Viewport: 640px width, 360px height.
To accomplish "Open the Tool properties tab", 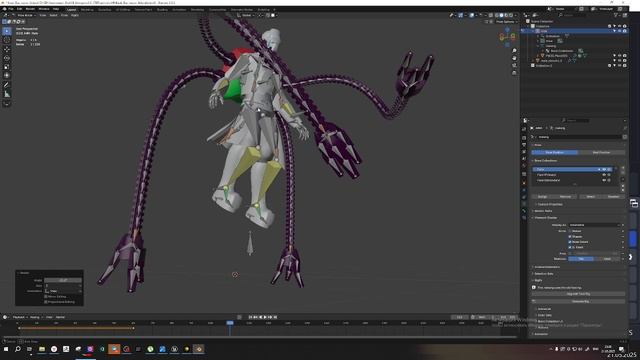I will point(524,129).
